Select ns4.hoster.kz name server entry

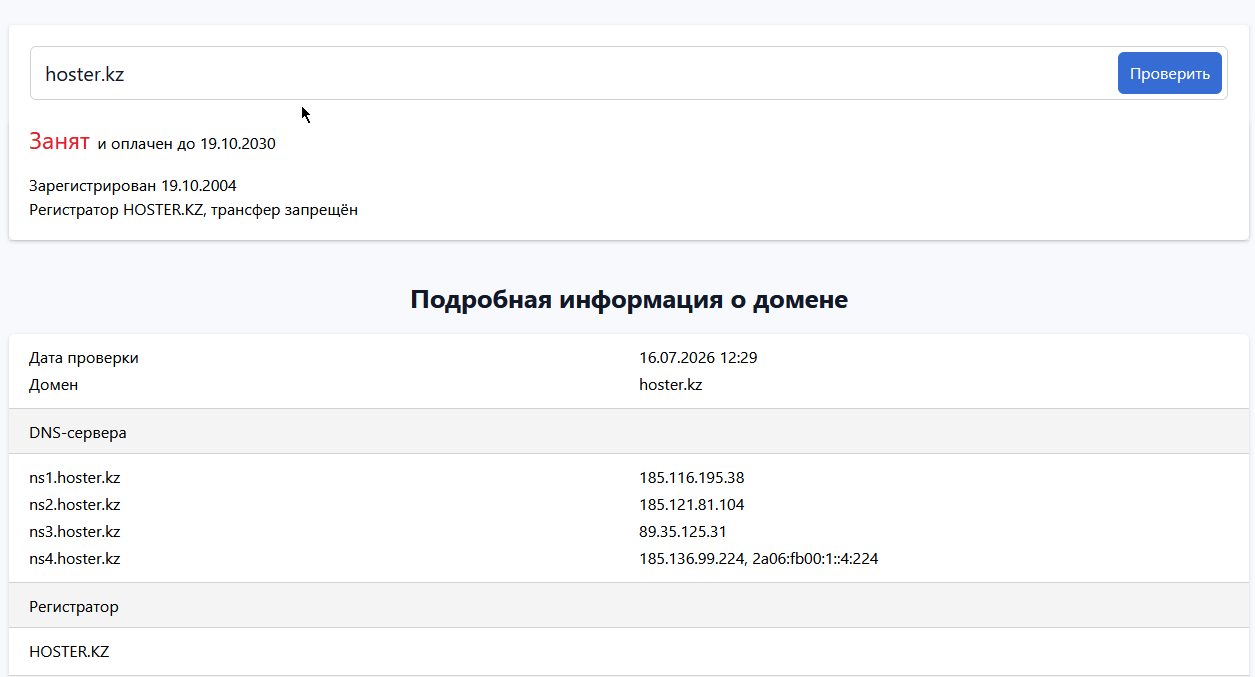tap(75, 559)
